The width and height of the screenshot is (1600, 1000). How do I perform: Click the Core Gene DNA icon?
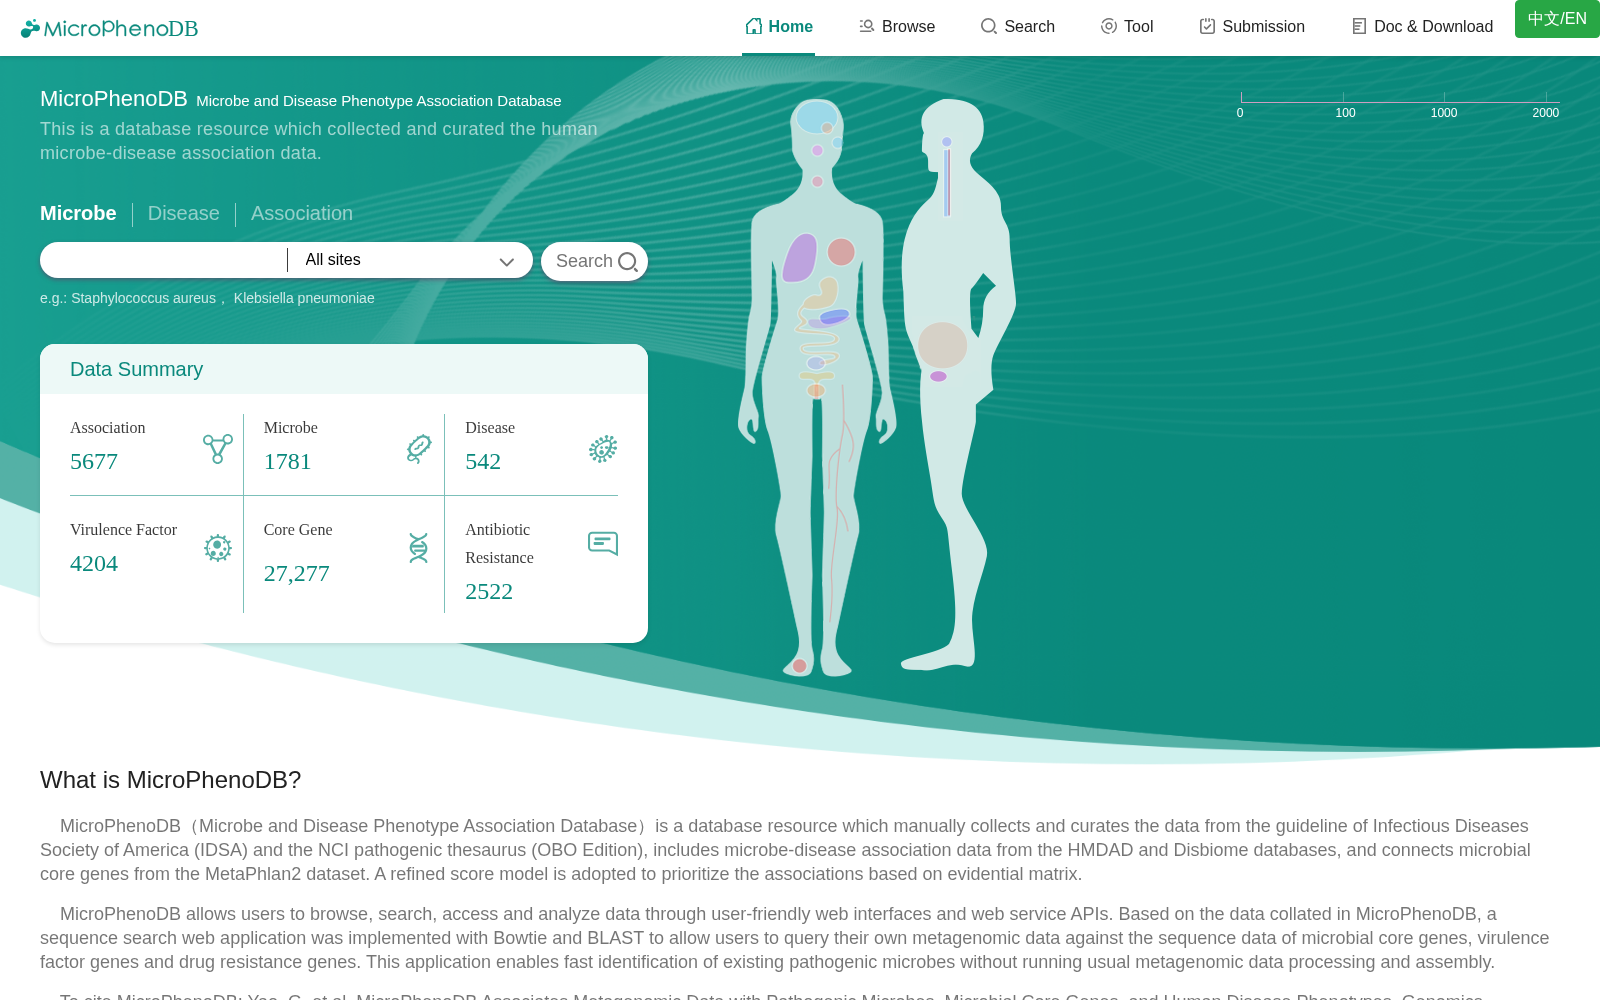[x=419, y=547]
